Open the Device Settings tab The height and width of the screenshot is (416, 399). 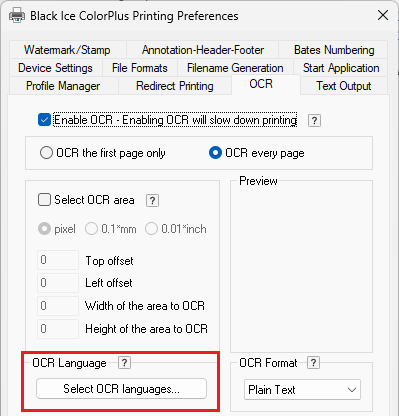tap(55, 68)
